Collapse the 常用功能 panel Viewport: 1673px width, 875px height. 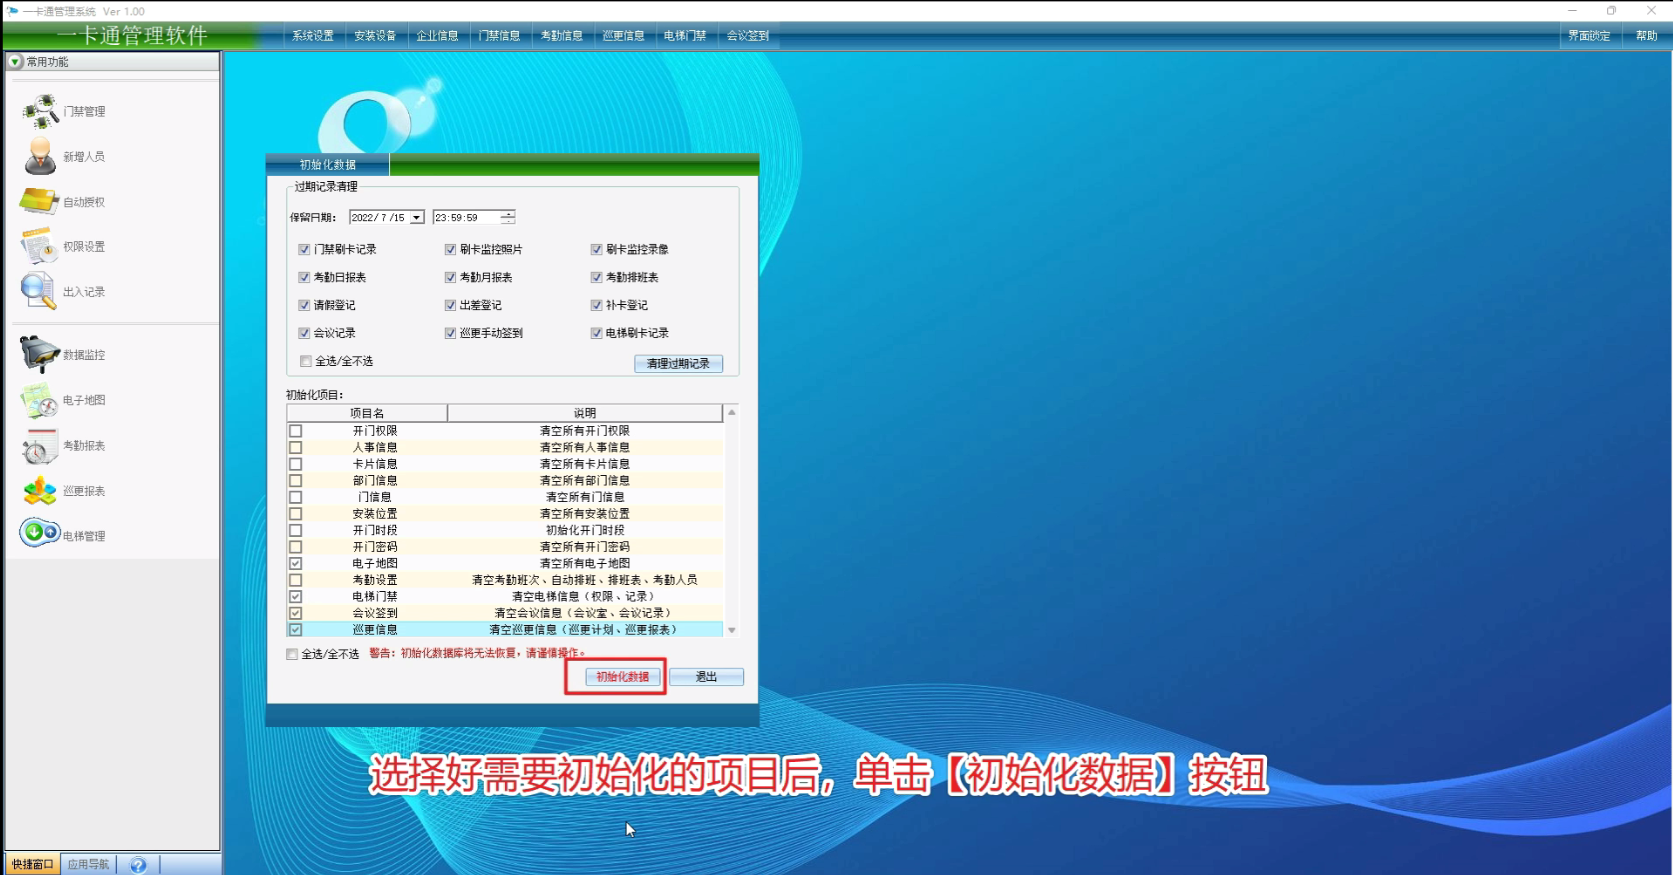pos(15,62)
